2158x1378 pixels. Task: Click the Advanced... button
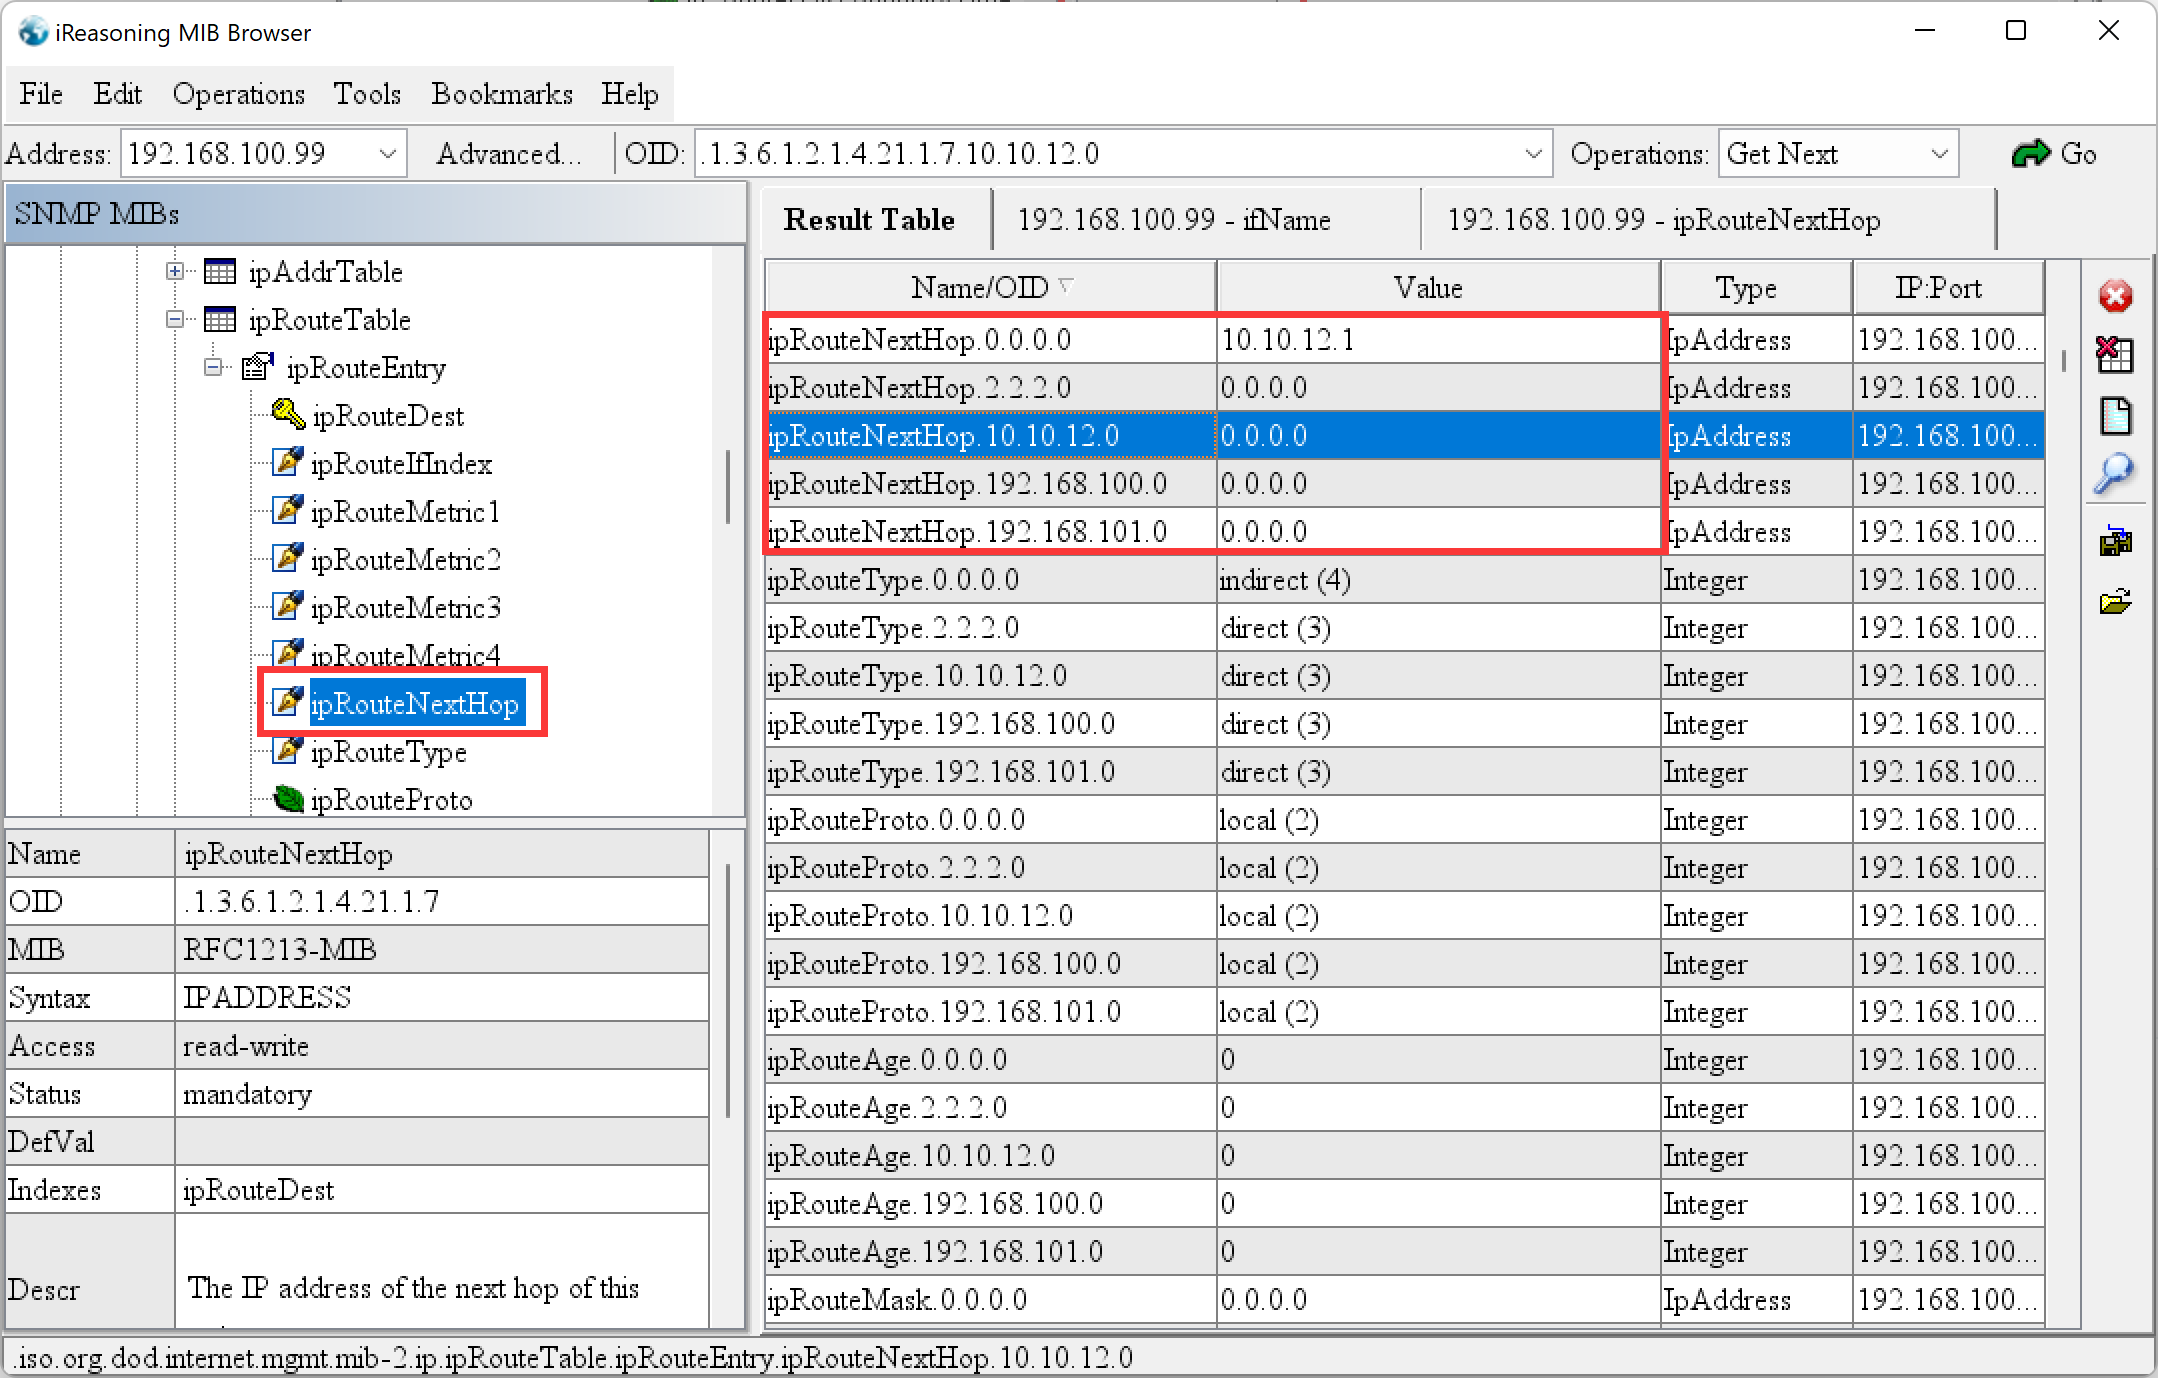point(509,154)
